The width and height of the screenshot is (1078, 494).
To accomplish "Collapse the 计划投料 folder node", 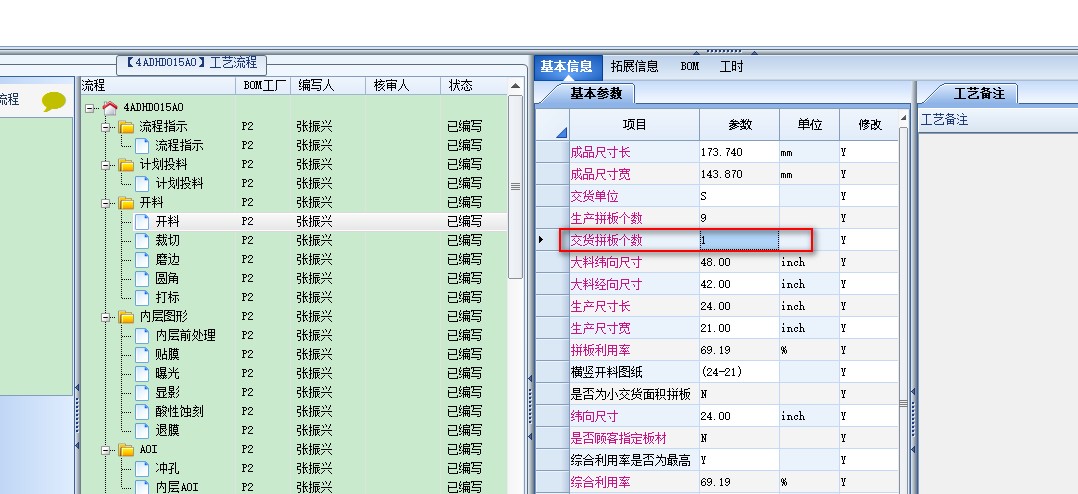I will tap(106, 165).
